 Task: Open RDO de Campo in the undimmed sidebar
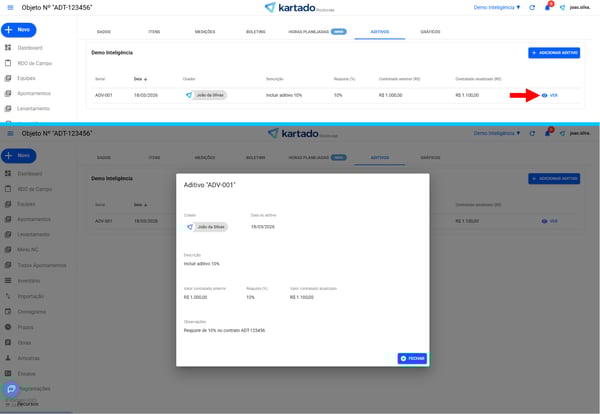[x=28, y=63]
